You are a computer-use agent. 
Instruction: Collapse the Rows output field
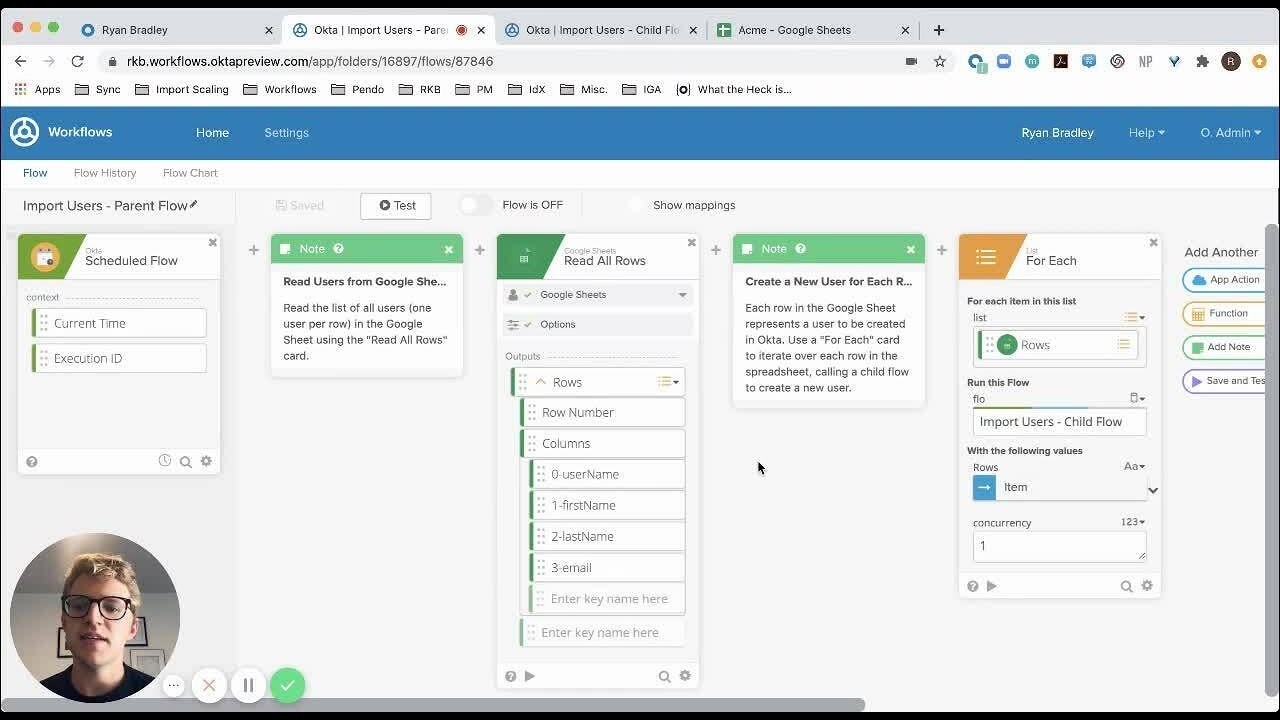coord(541,382)
